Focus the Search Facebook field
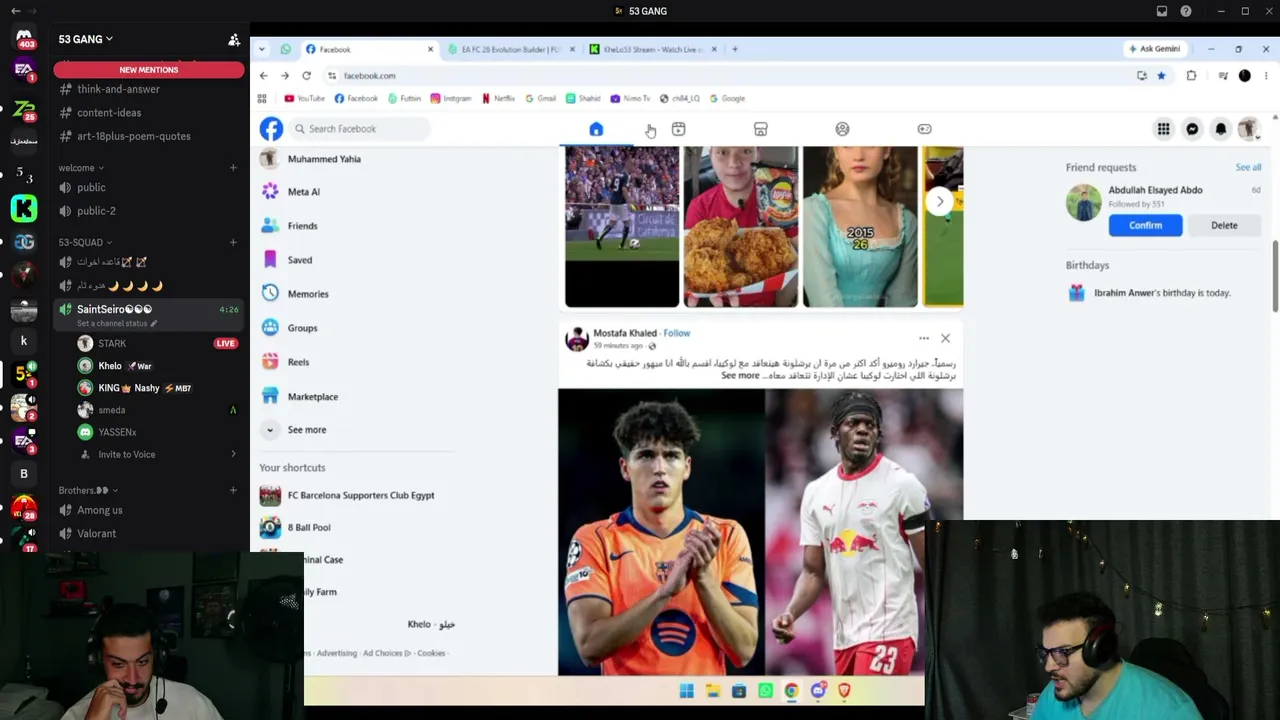Viewport: 1280px width, 720px height. coord(360,129)
